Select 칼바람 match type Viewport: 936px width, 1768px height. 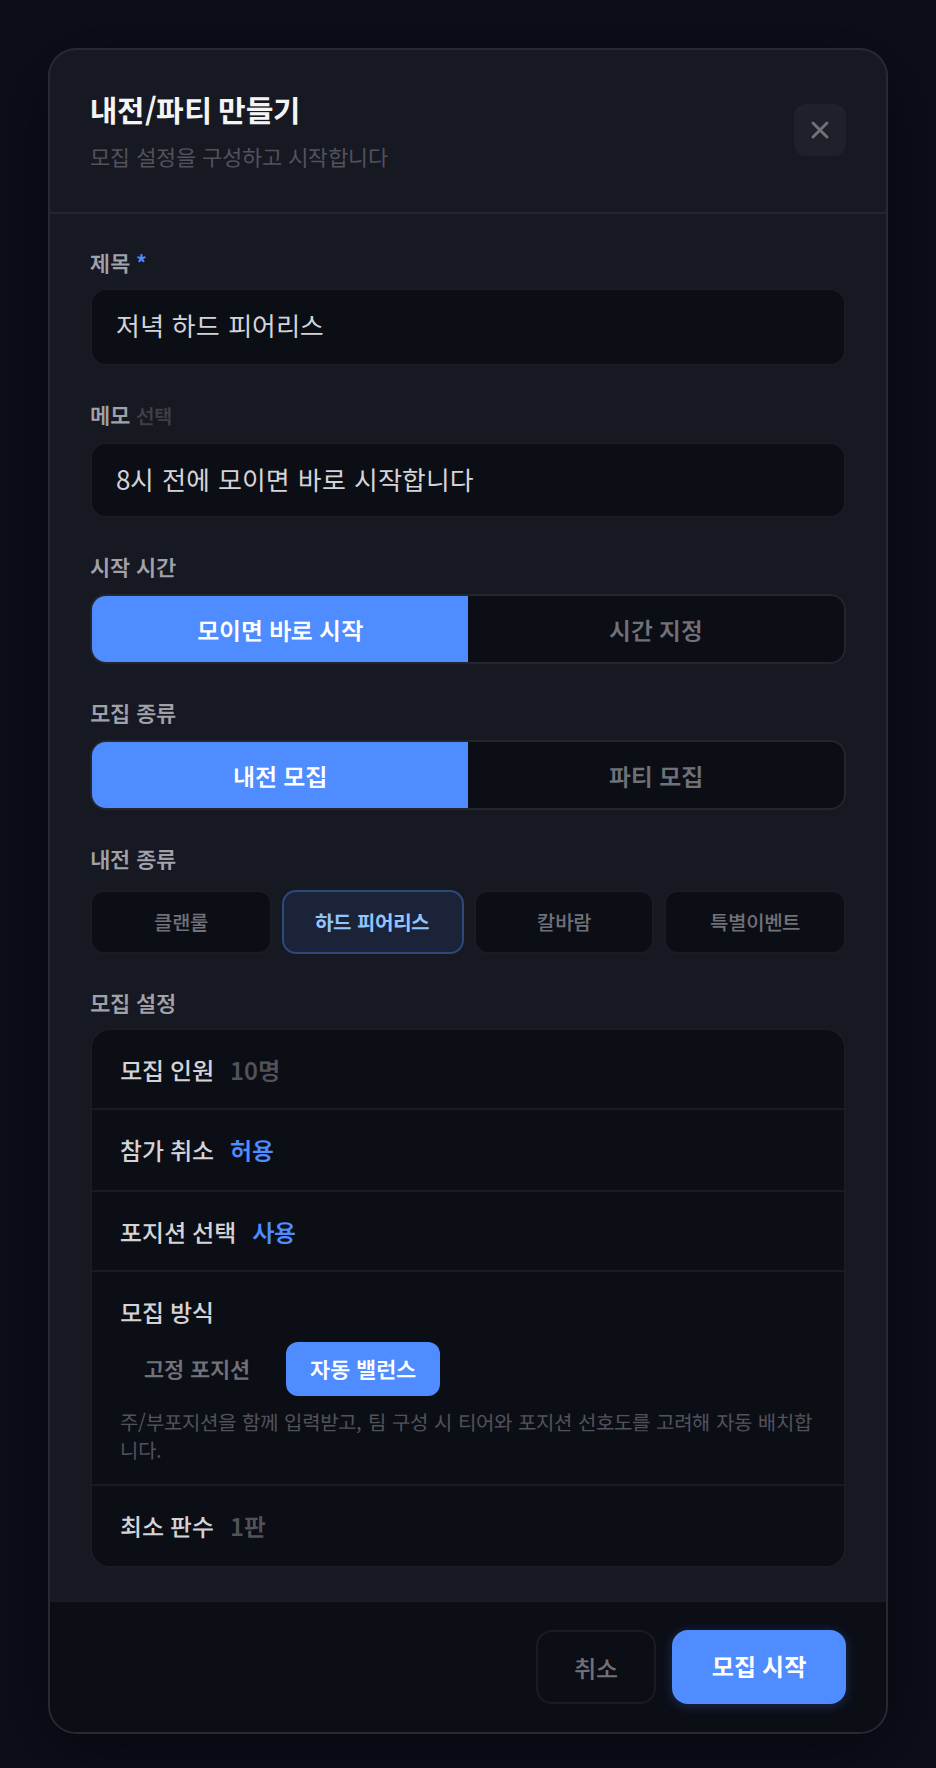(x=564, y=922)
